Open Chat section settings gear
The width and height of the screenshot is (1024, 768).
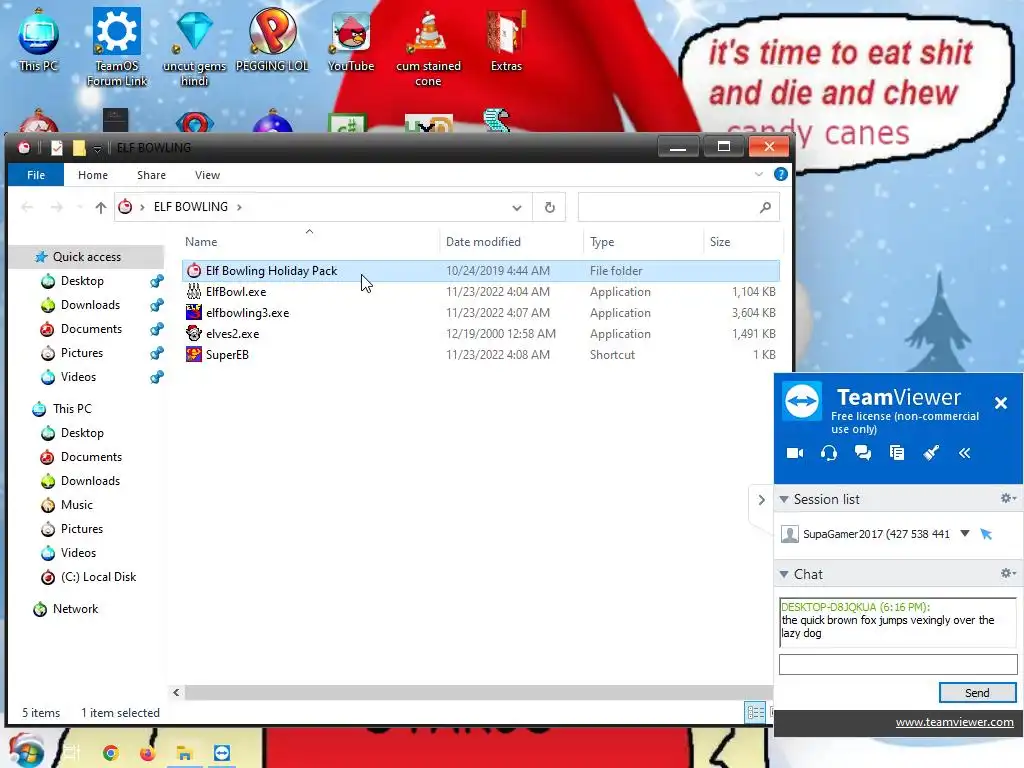(1008, 573)
